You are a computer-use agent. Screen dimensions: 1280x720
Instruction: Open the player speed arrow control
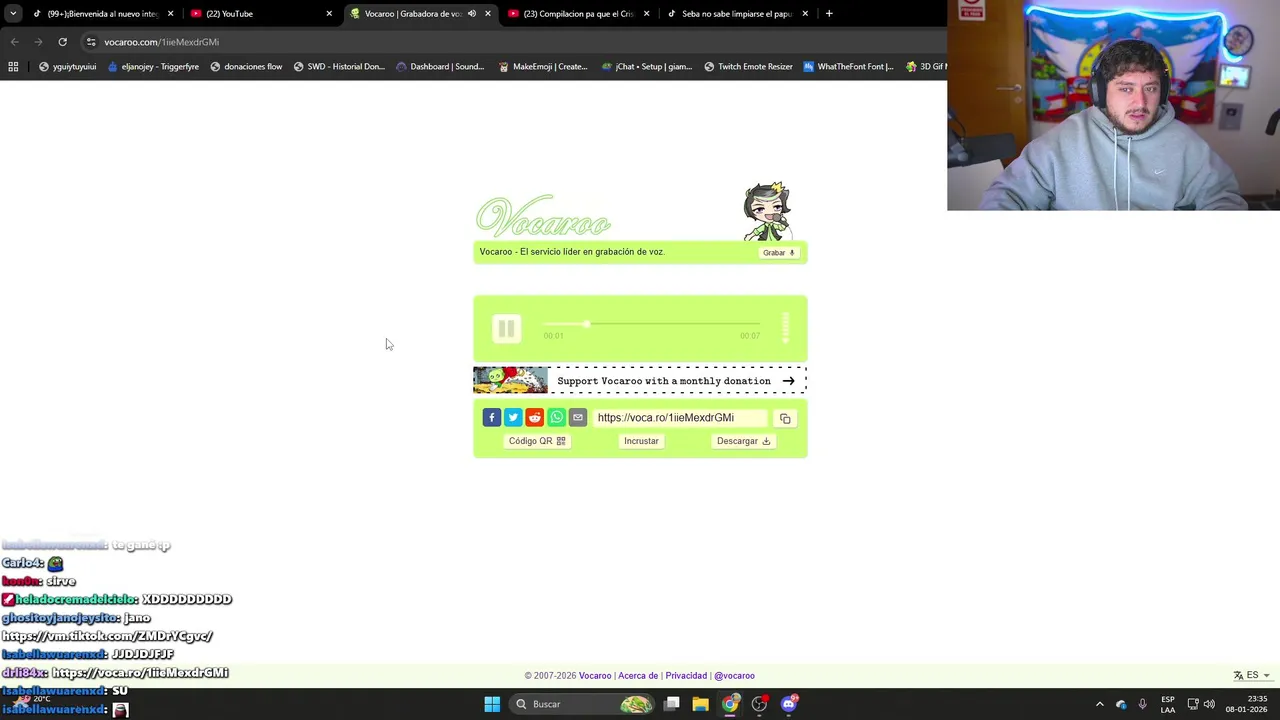[x=786, y=328]
